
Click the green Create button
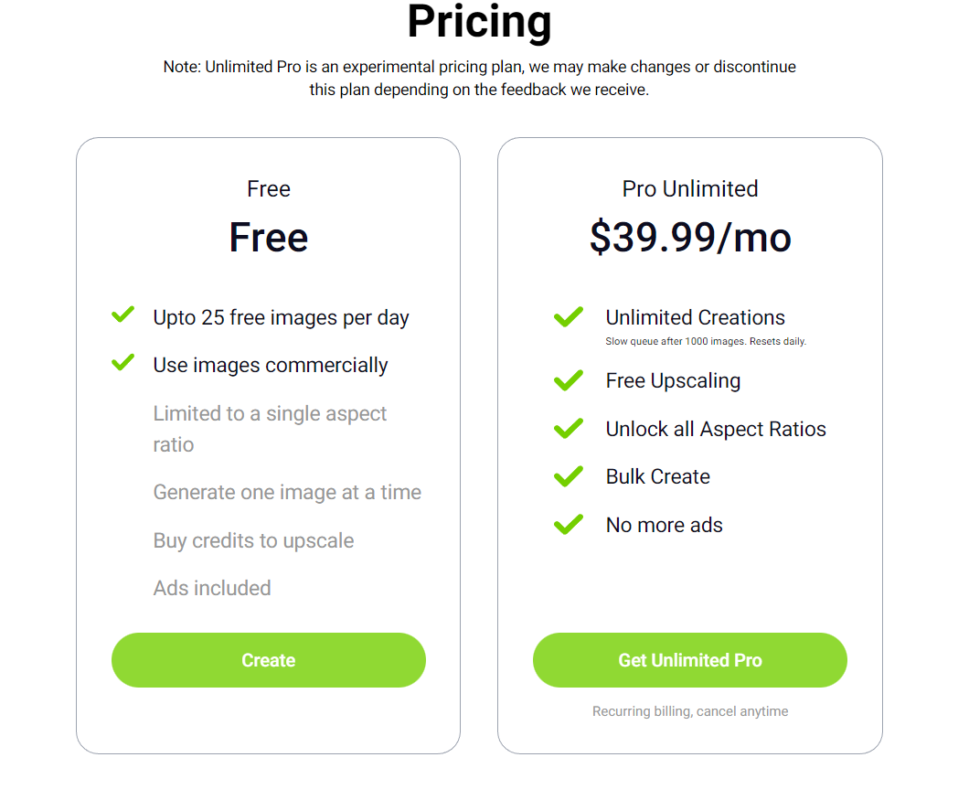click(268, 660)
